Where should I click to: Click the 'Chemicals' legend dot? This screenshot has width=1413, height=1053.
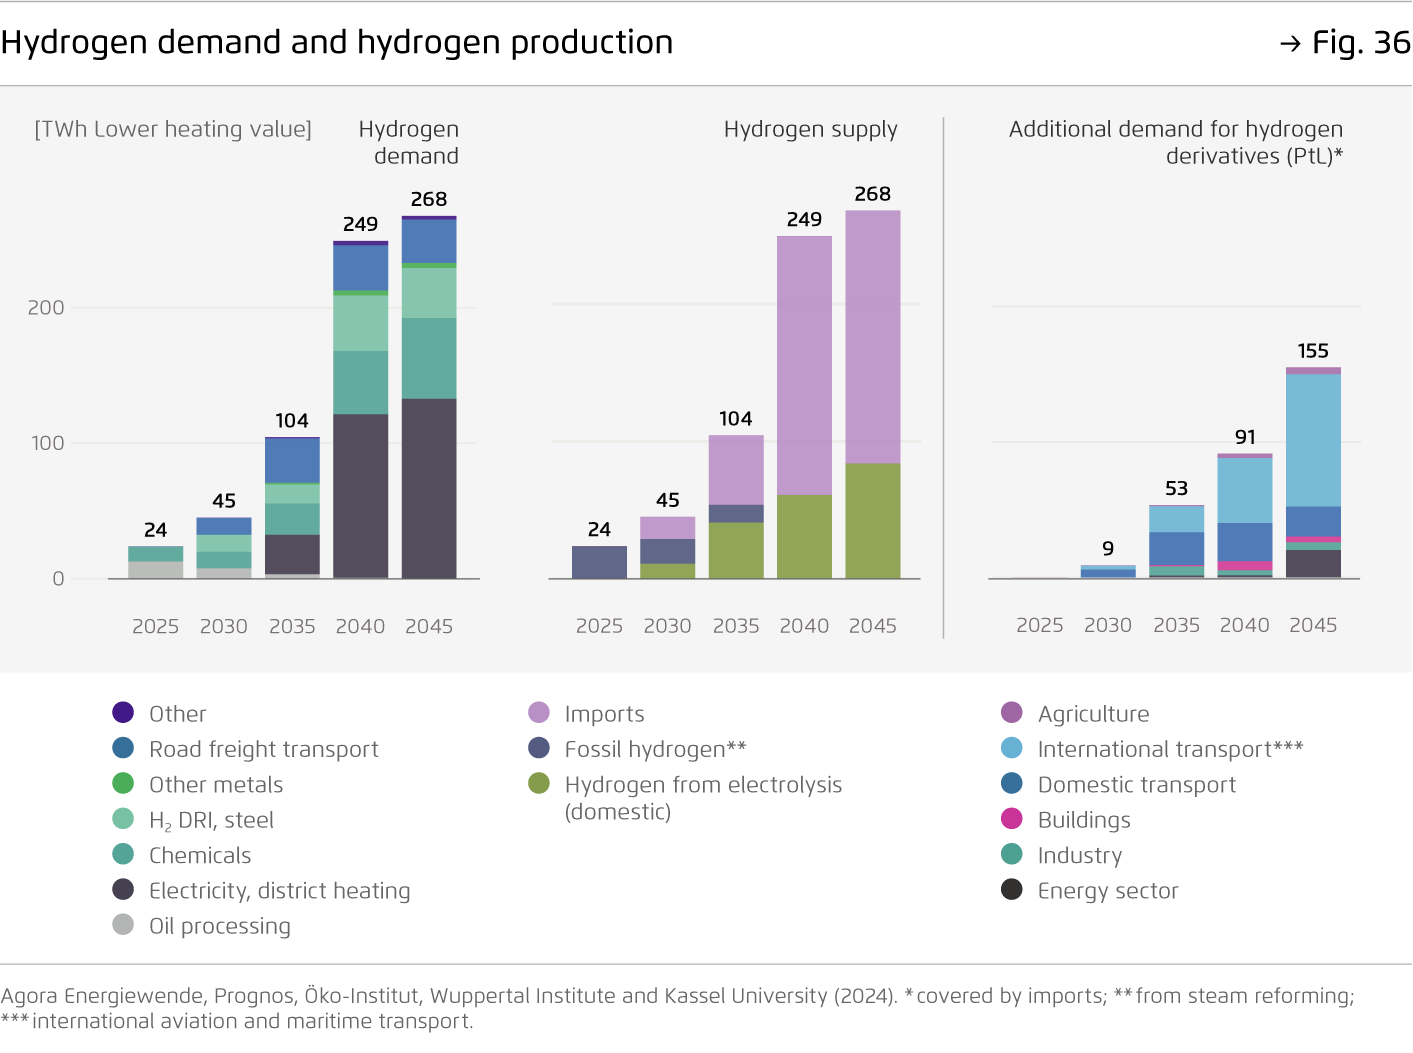pos(123,854)
